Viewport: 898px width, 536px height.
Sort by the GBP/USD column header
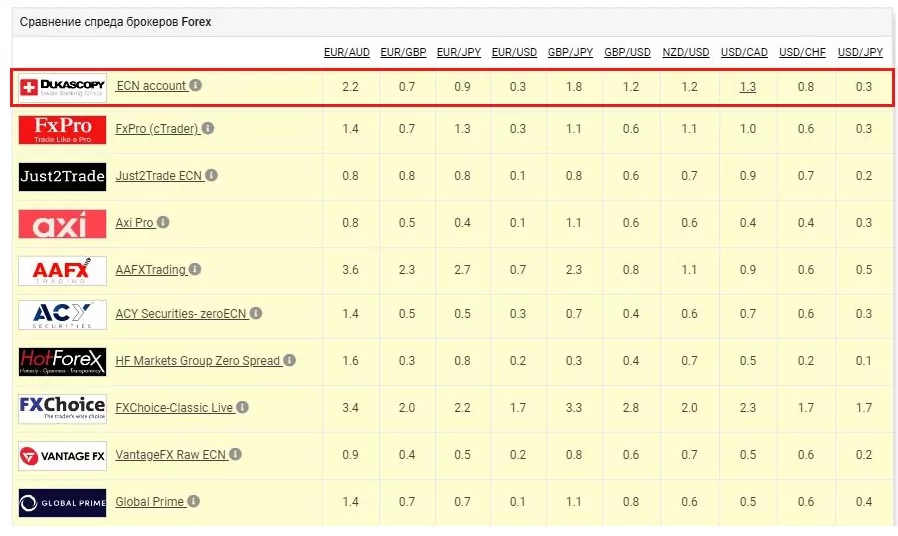(627, 52)
